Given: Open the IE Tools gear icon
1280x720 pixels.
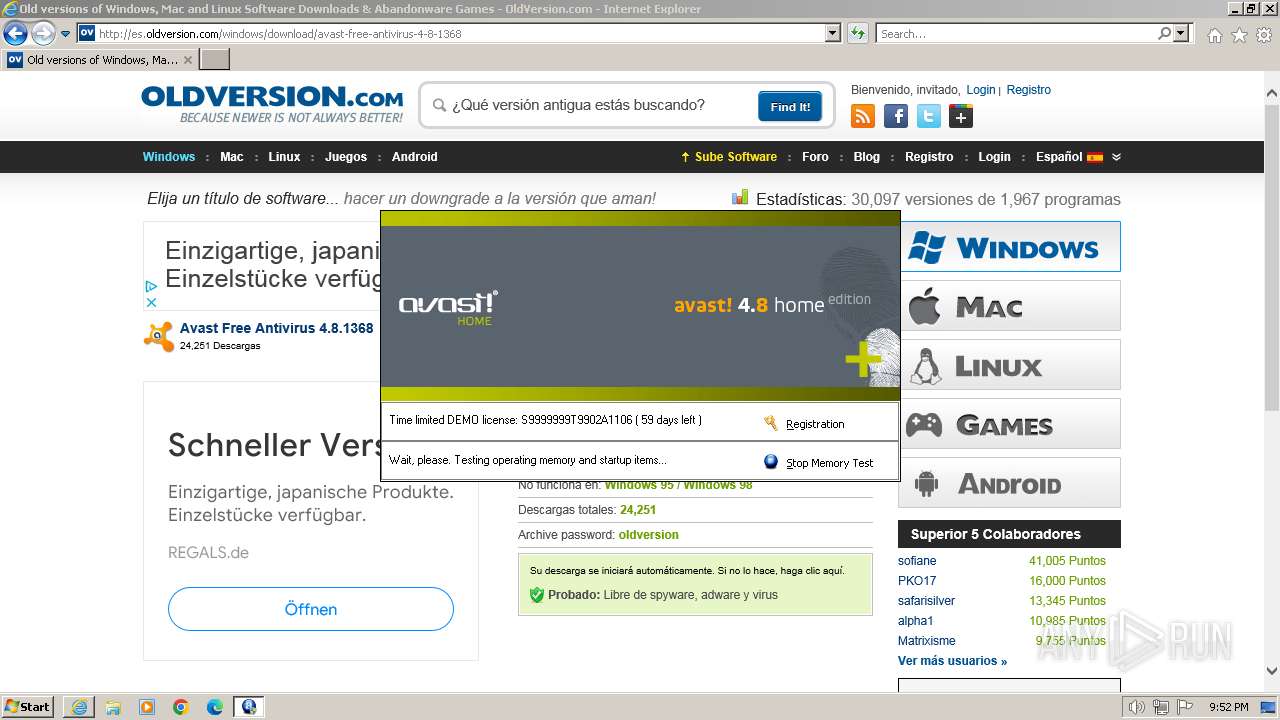Looking at the screenshot, I should (1264, 35).
